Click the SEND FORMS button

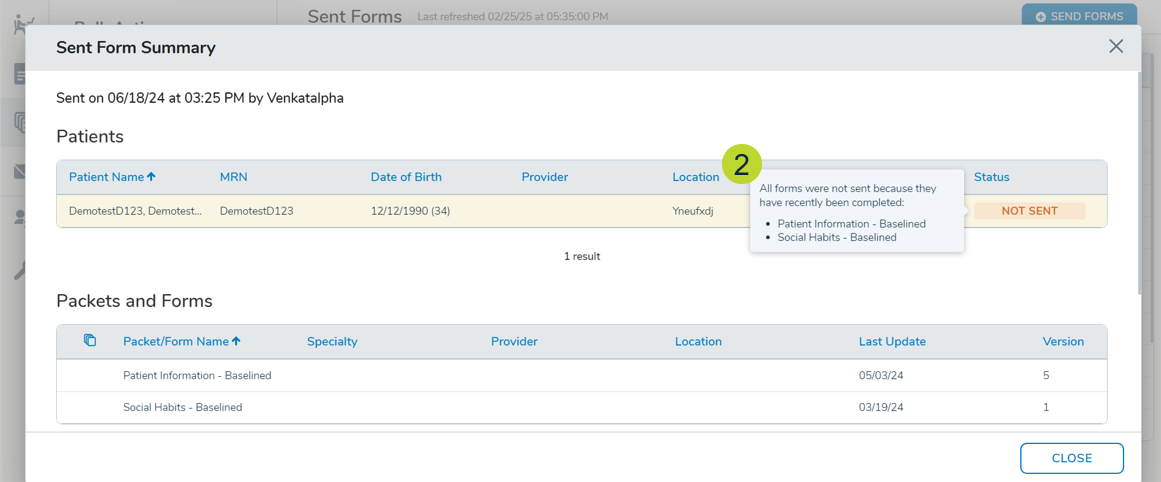click(x=1079, y=16)
